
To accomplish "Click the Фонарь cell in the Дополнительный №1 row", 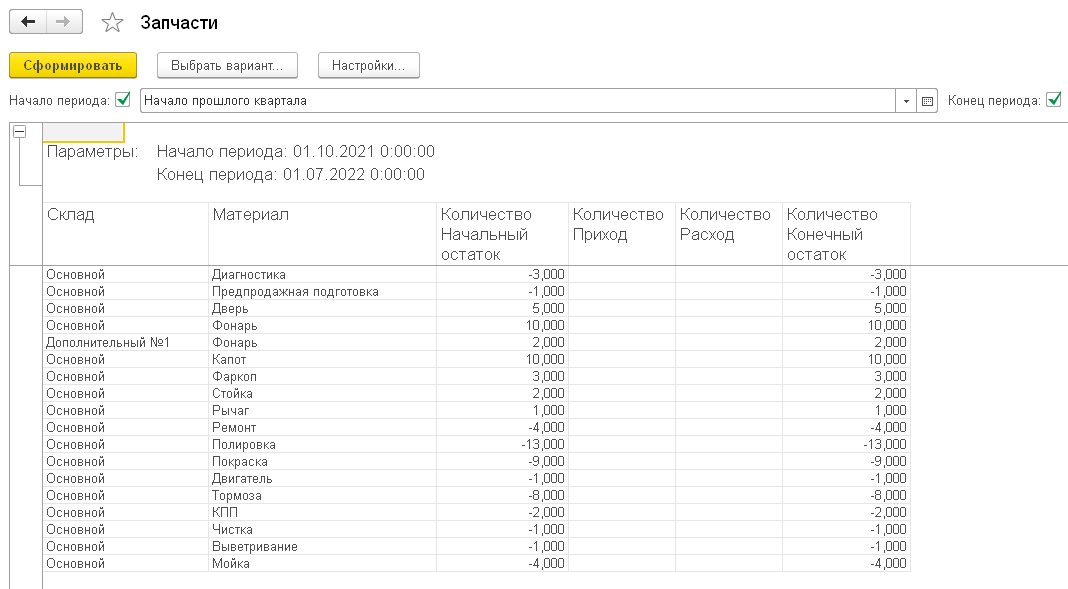I will pos(322,343).
